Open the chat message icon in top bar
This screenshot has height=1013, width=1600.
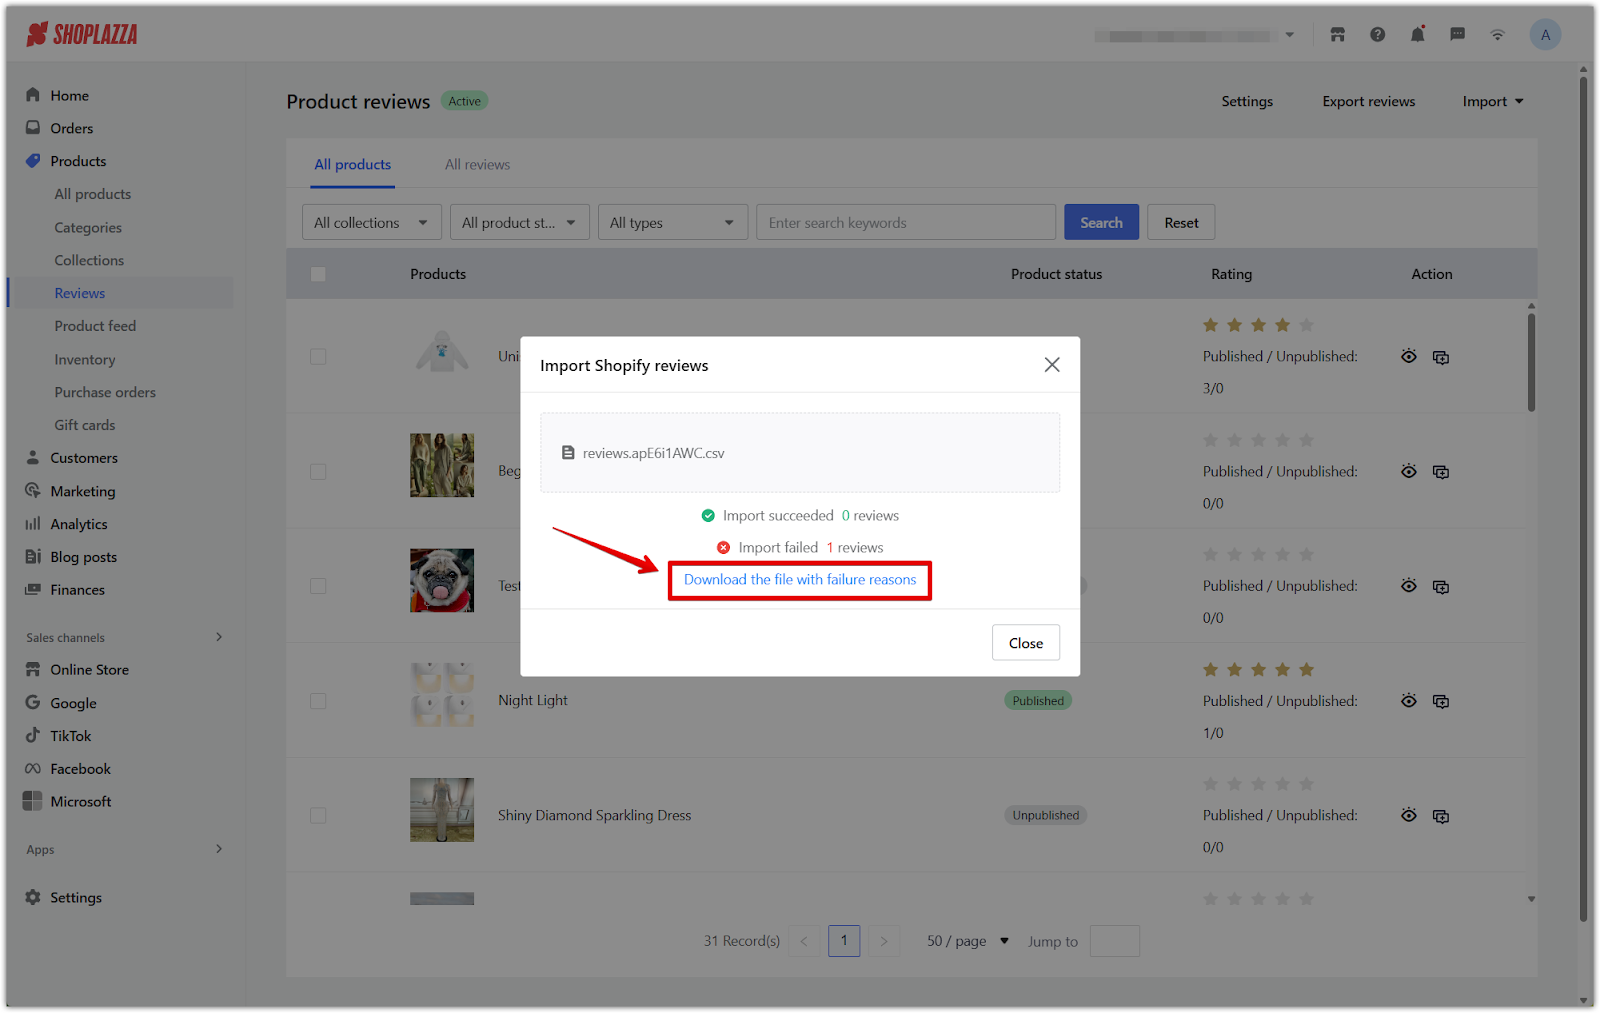point(1458,35)
